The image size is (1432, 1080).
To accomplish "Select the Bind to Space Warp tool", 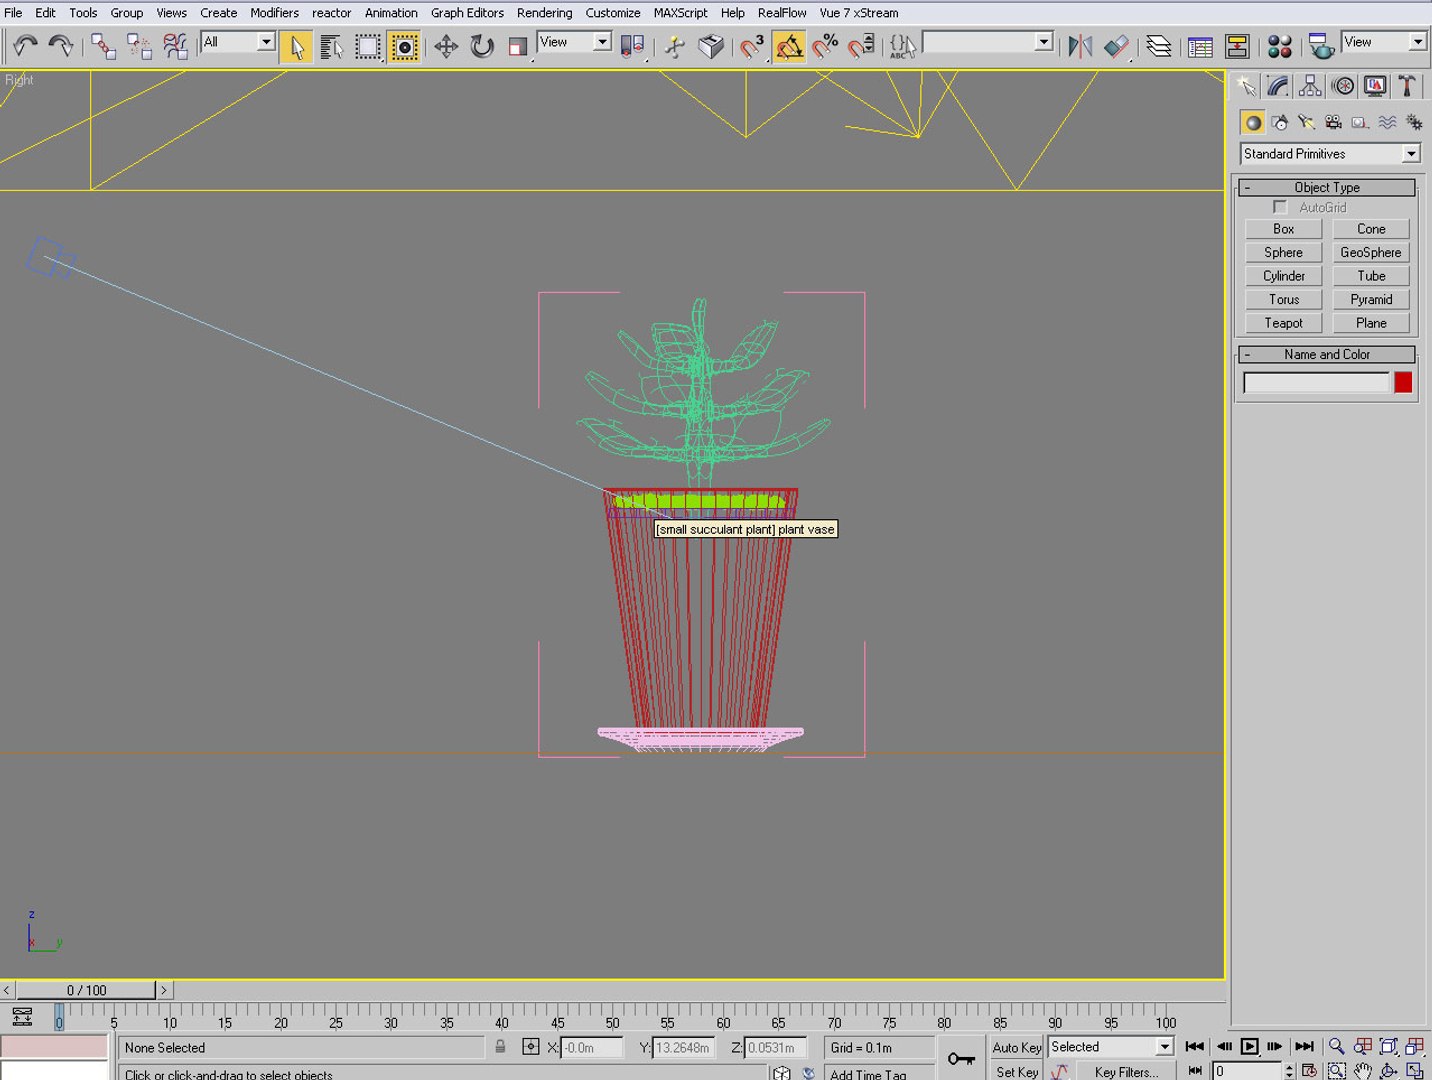I will click(175, 46).
